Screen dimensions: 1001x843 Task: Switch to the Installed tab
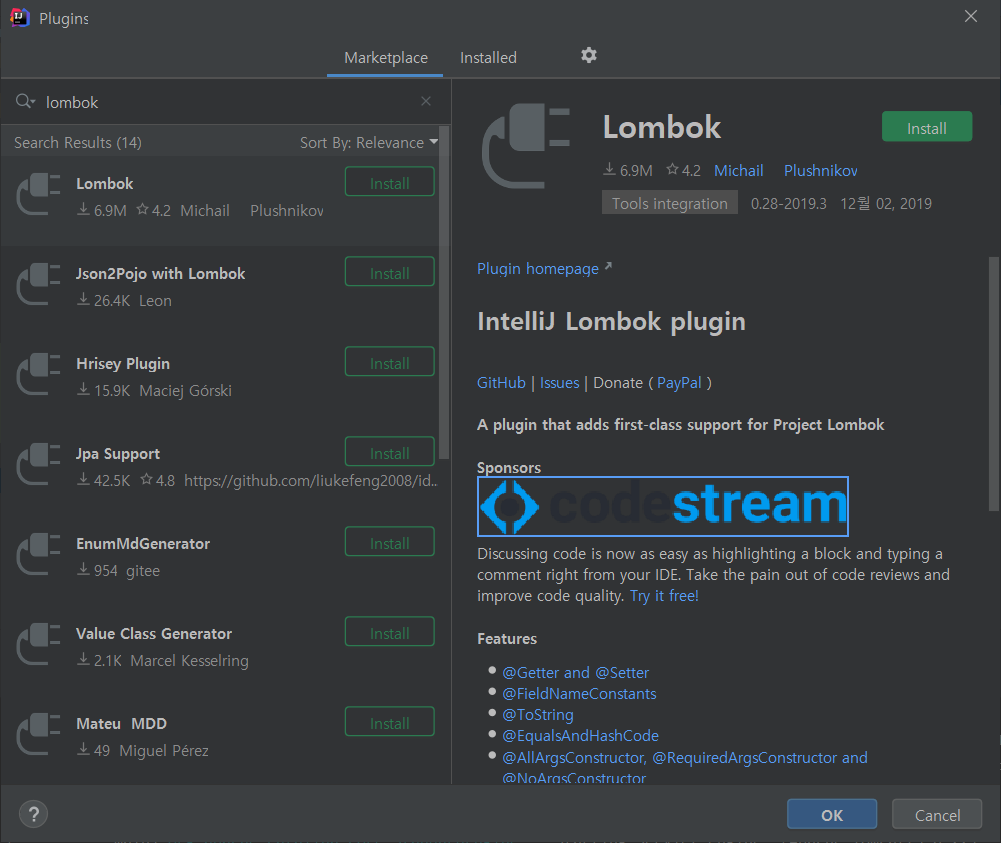488,57
